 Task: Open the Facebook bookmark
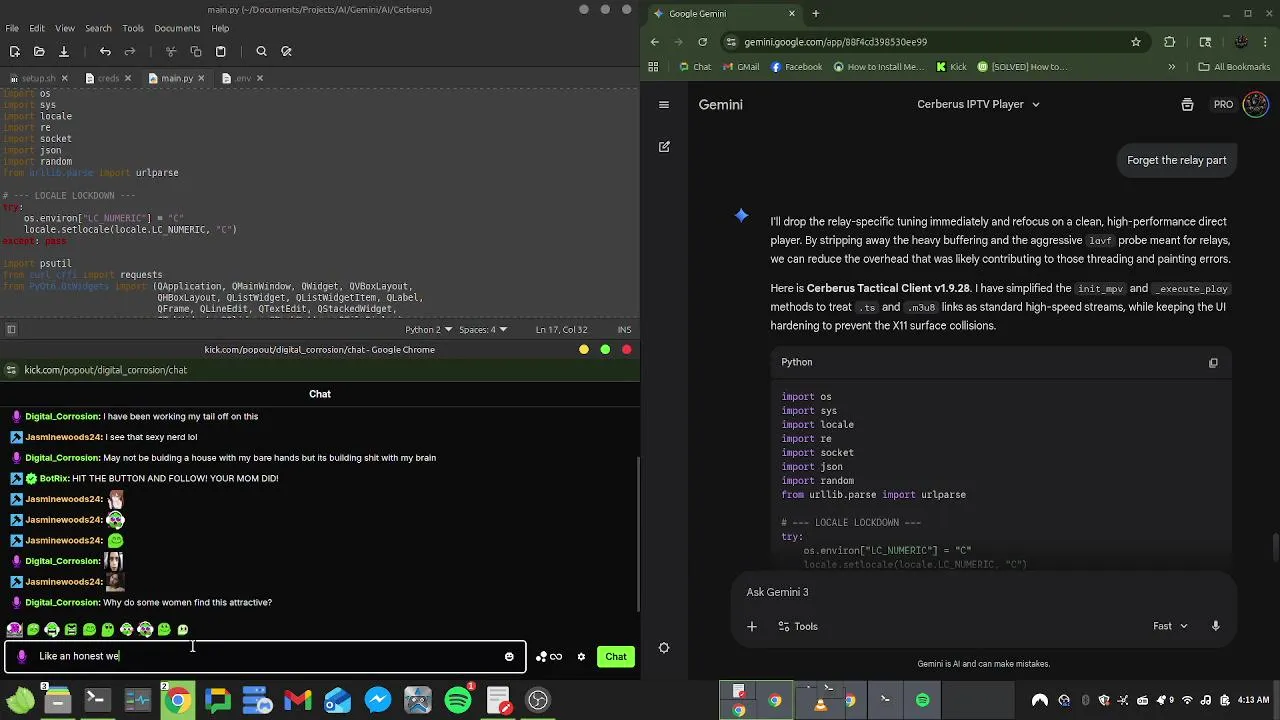pos(797,67)
